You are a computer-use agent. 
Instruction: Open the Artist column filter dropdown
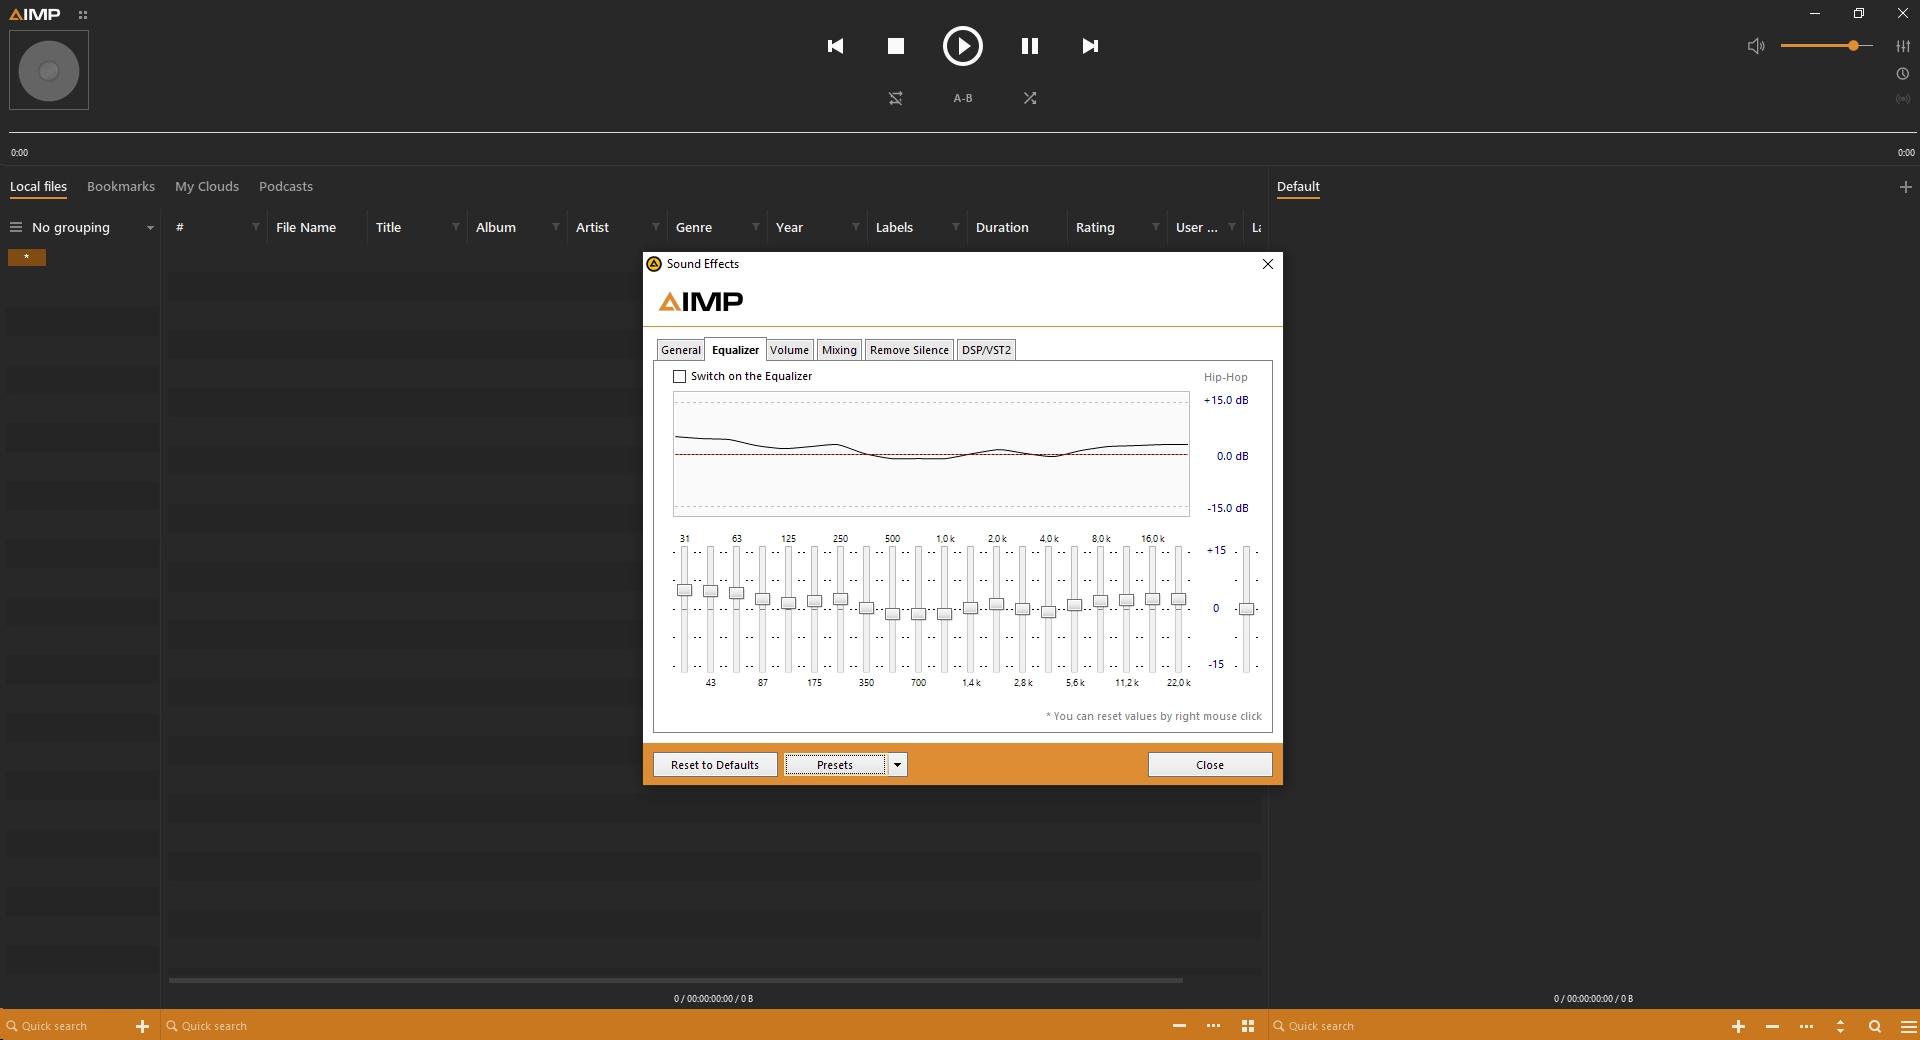tap(656, 227)
